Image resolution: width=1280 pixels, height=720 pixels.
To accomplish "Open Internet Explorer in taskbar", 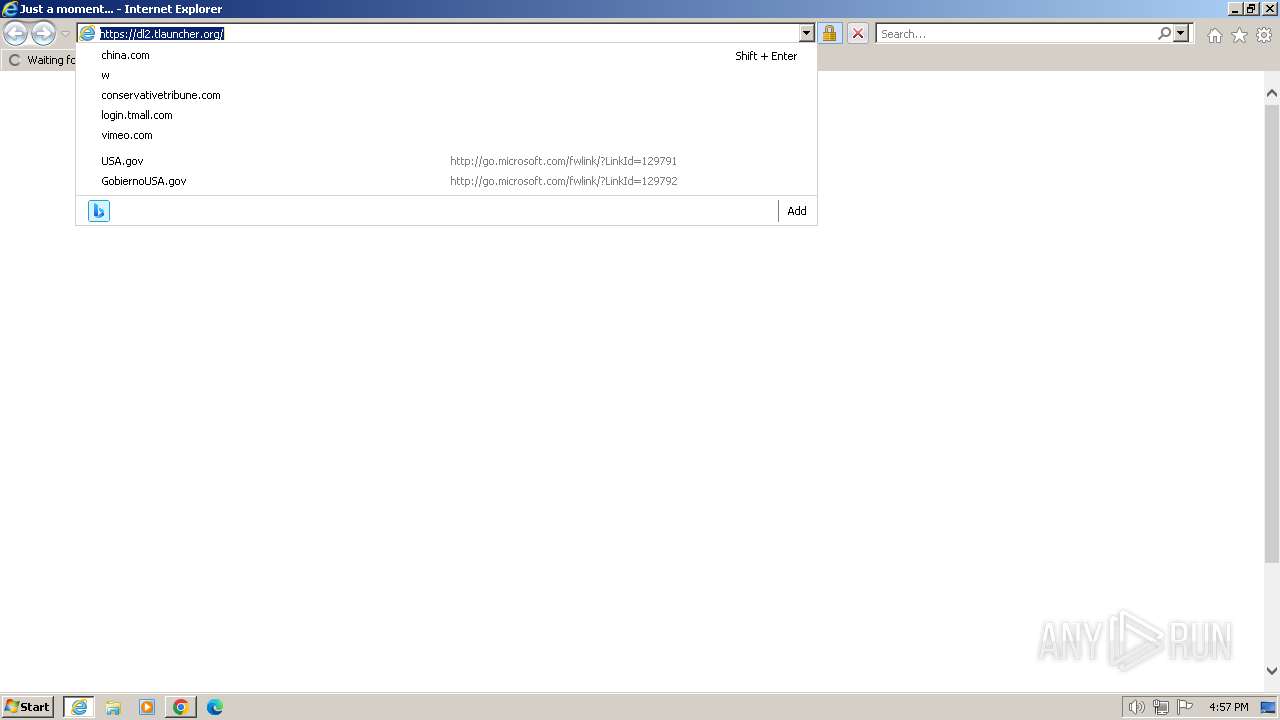I will [x=79, y=707].
